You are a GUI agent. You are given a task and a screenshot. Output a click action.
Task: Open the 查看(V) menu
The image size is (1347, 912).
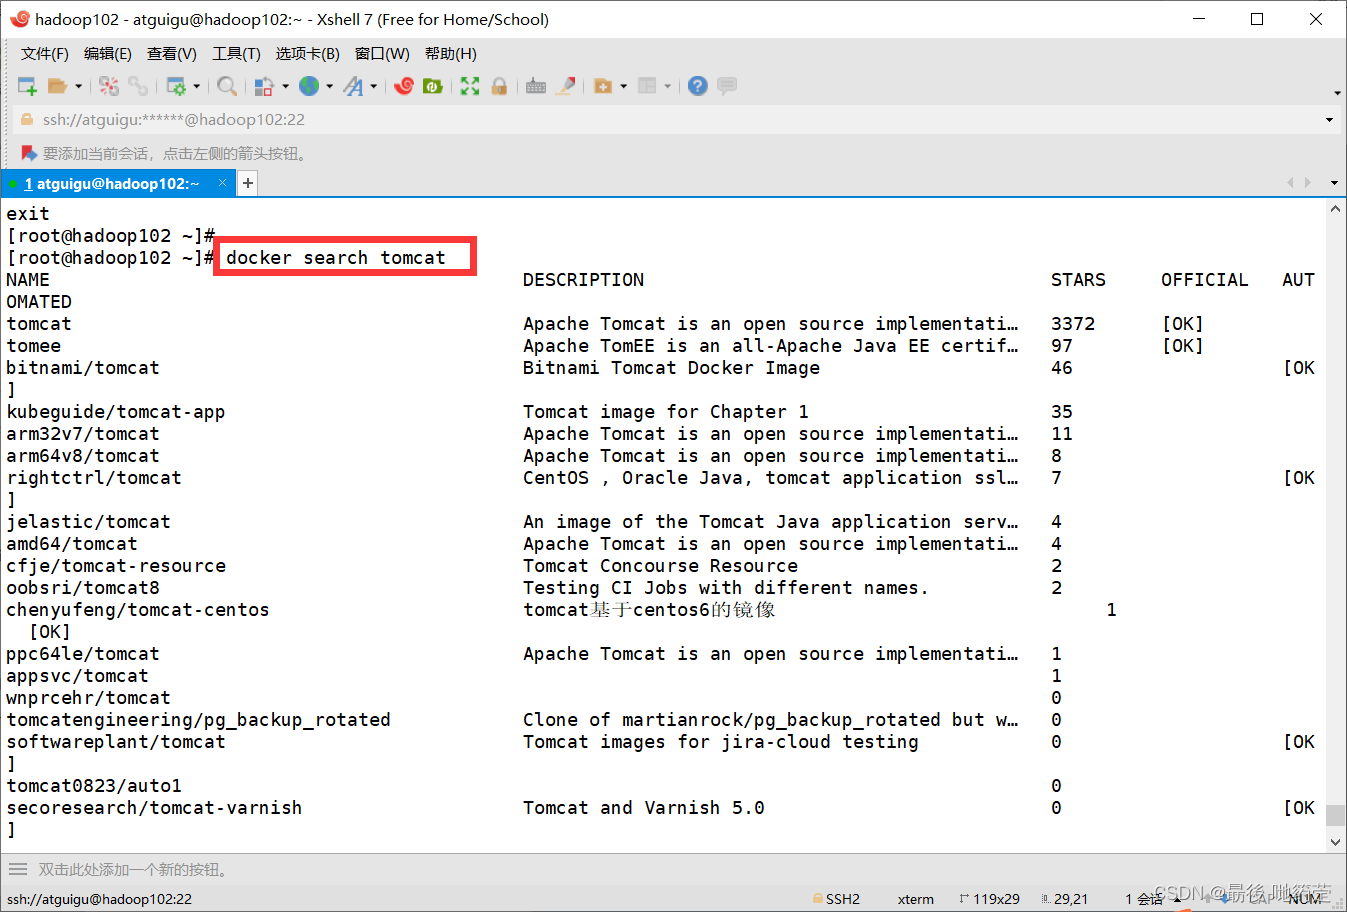172,54
